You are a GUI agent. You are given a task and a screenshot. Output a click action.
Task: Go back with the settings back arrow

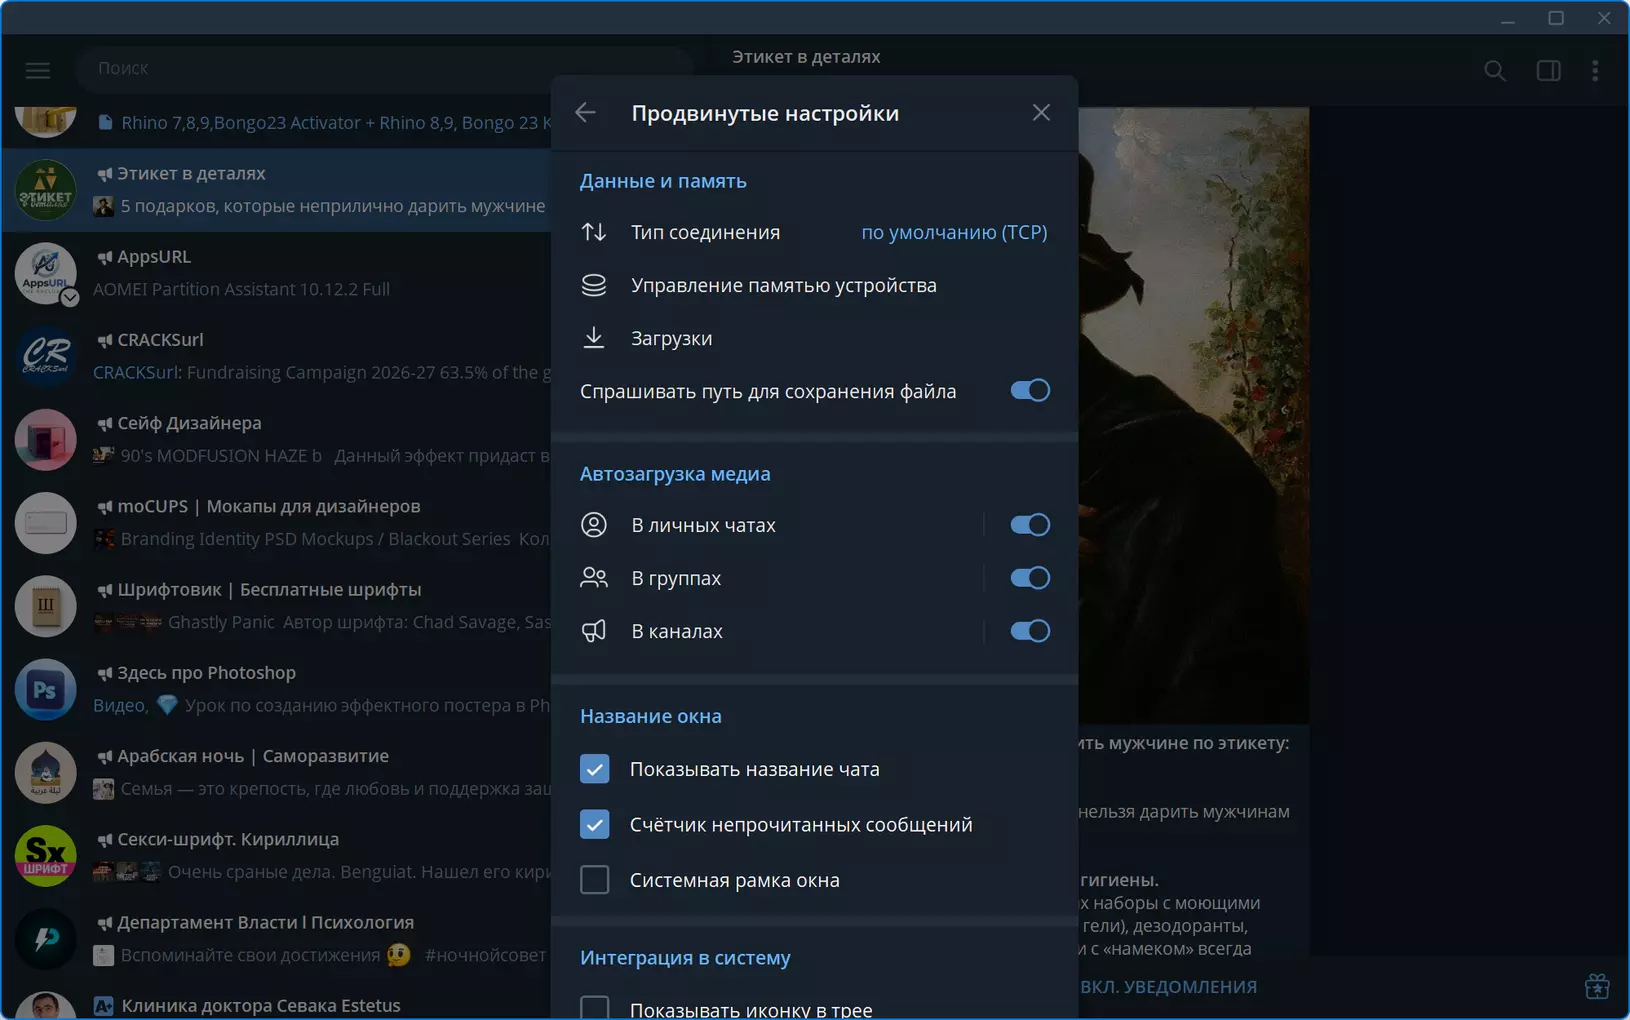click(x=586, y=112)
